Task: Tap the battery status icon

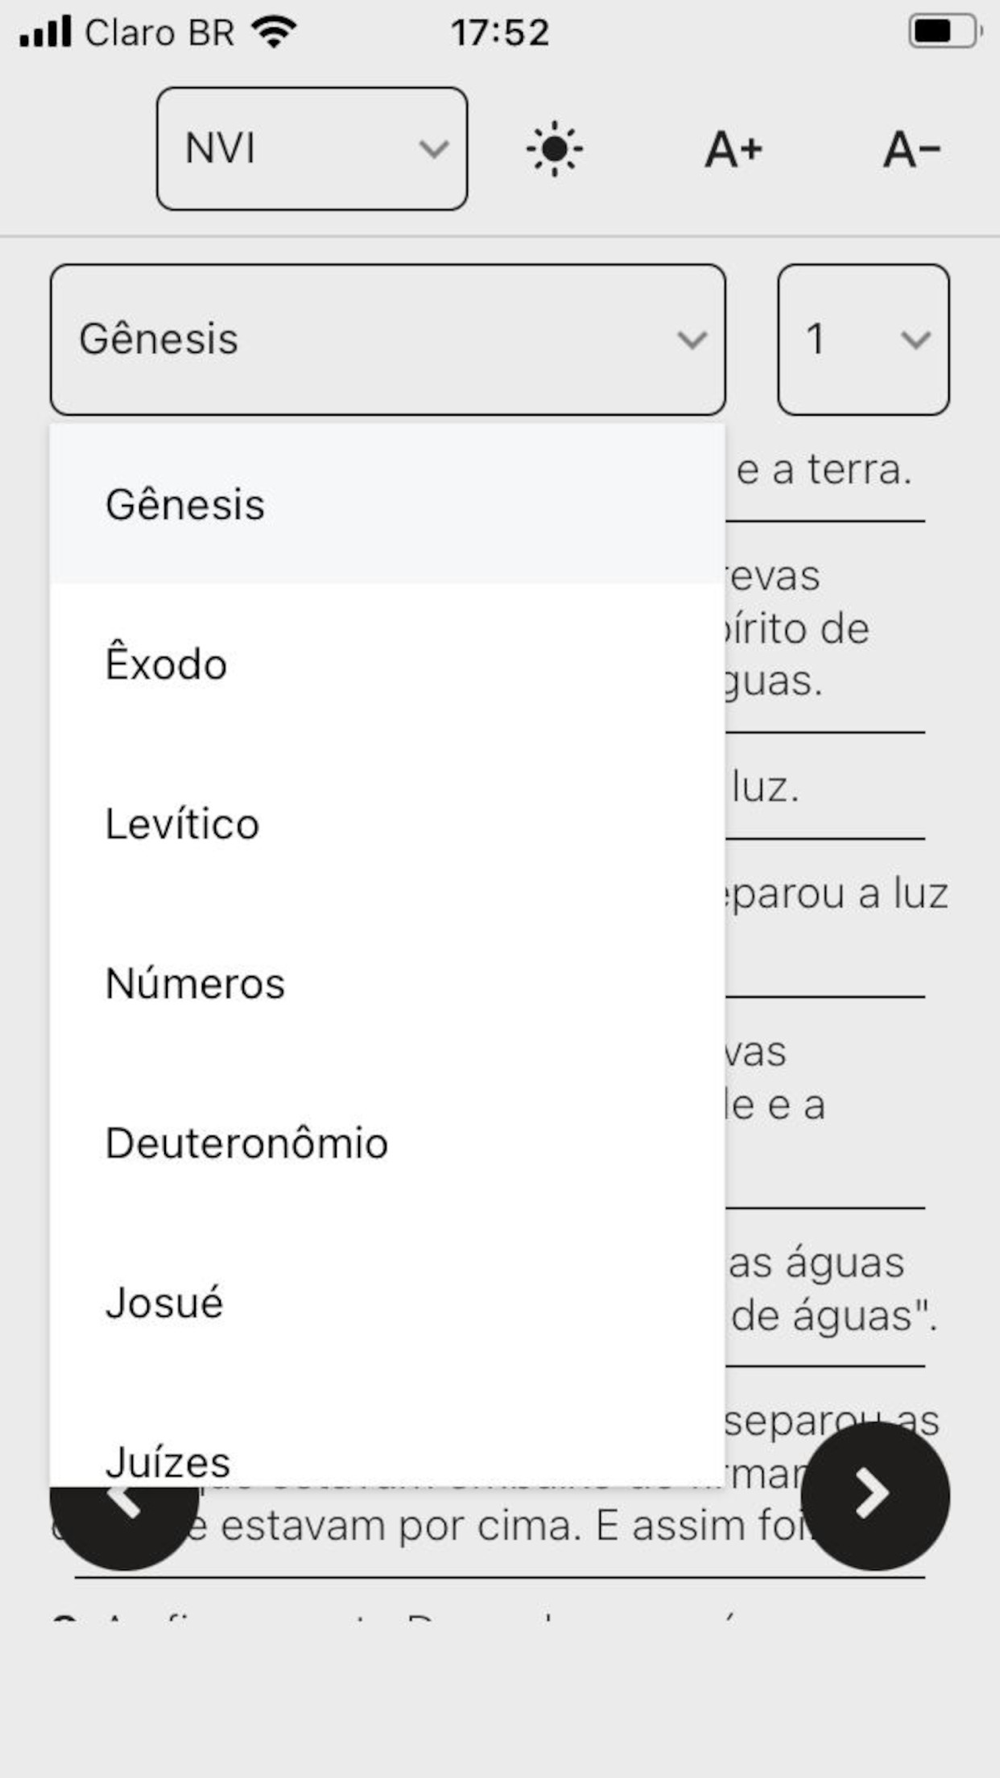Action: coord(943,32)
